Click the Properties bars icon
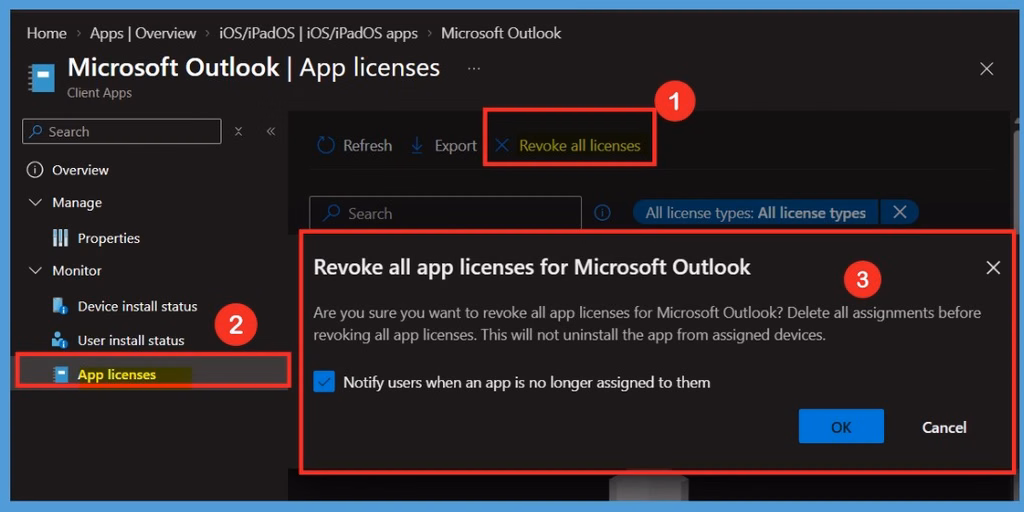Screen dimensions: 1024x512 pyautogui.click(x=60, y=238)
